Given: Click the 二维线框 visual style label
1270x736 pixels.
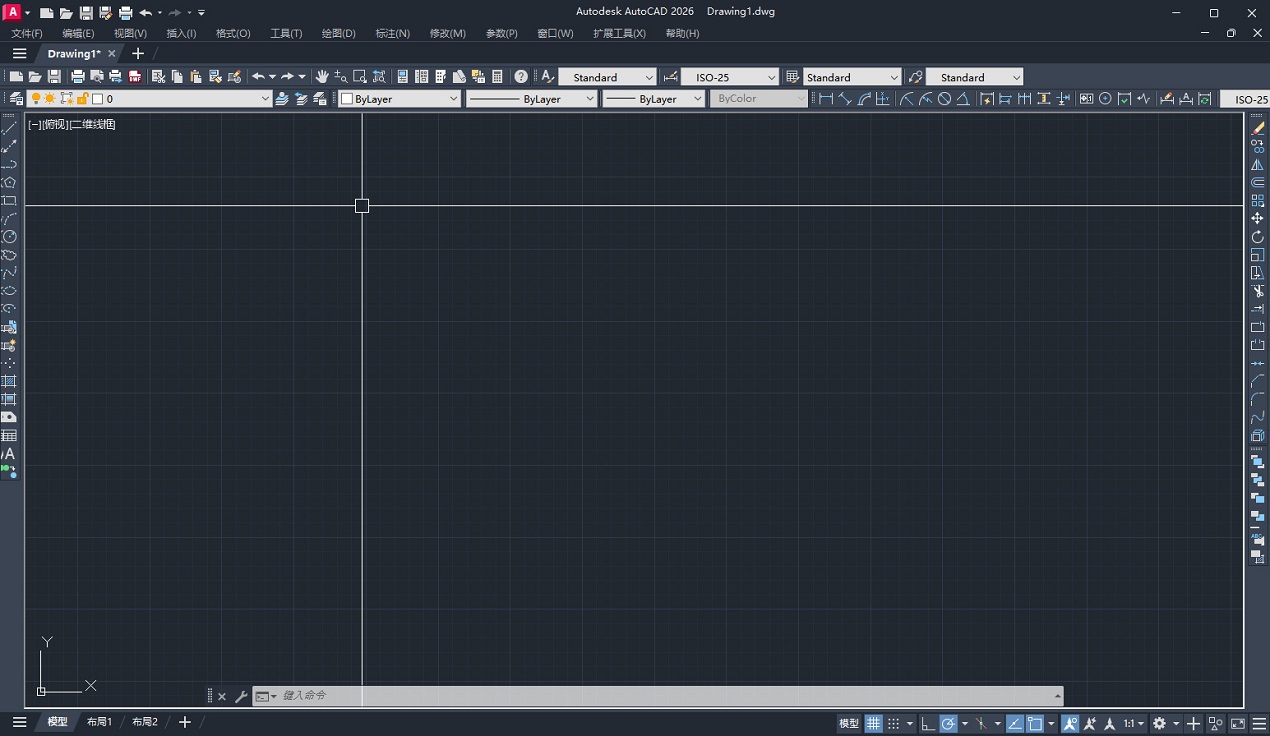Looking at the screenshot, I should pos(93,124).
